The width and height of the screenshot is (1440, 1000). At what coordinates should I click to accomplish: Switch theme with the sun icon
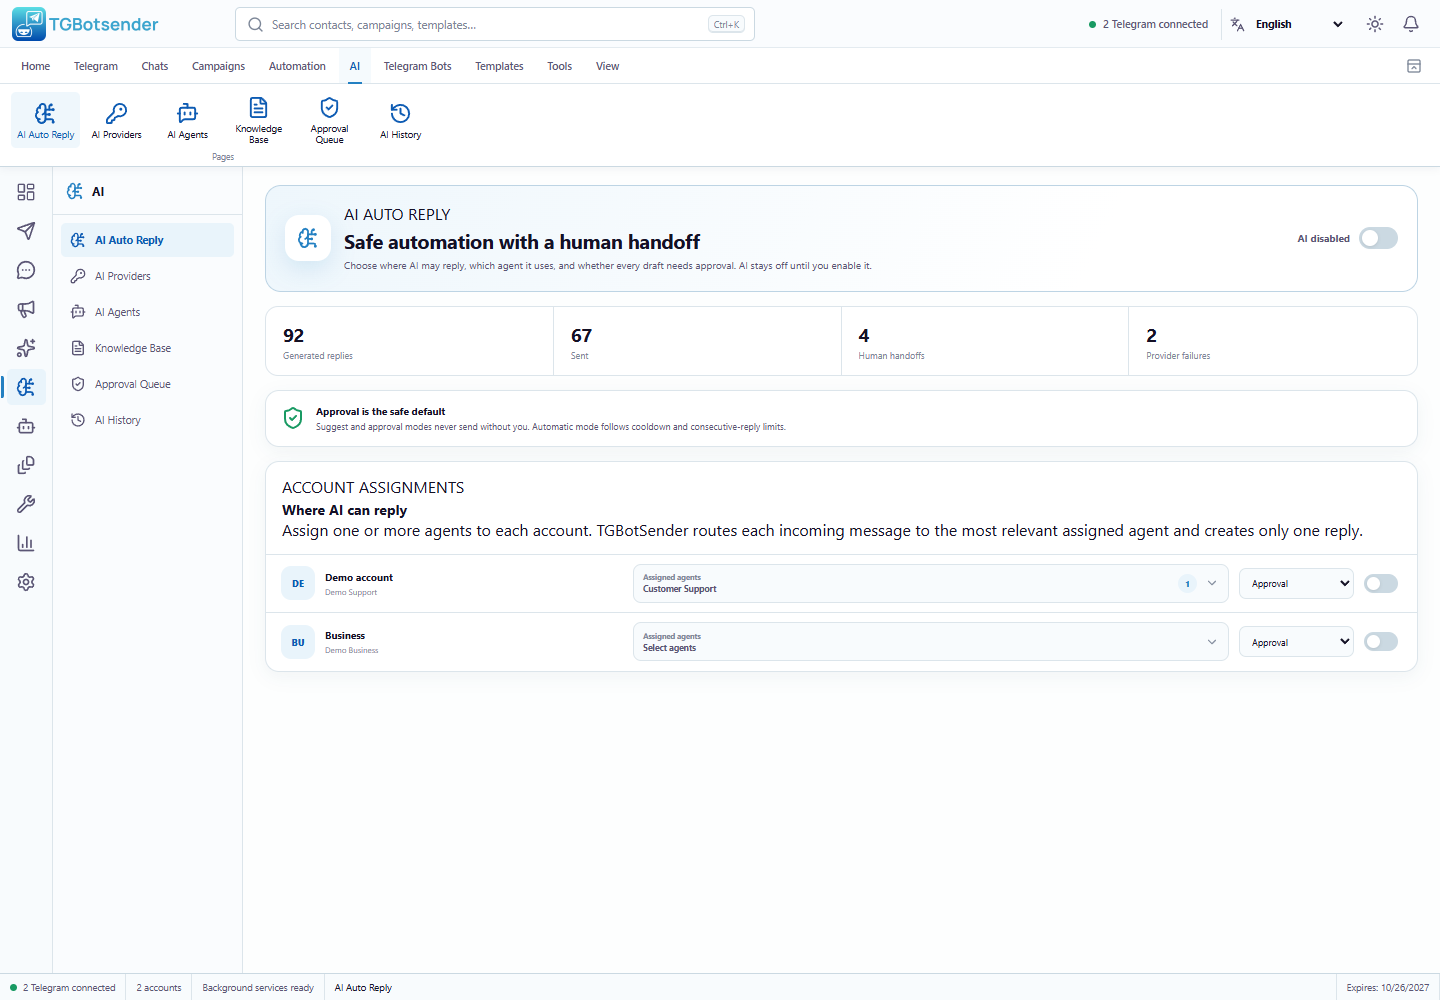point(1375,24)
